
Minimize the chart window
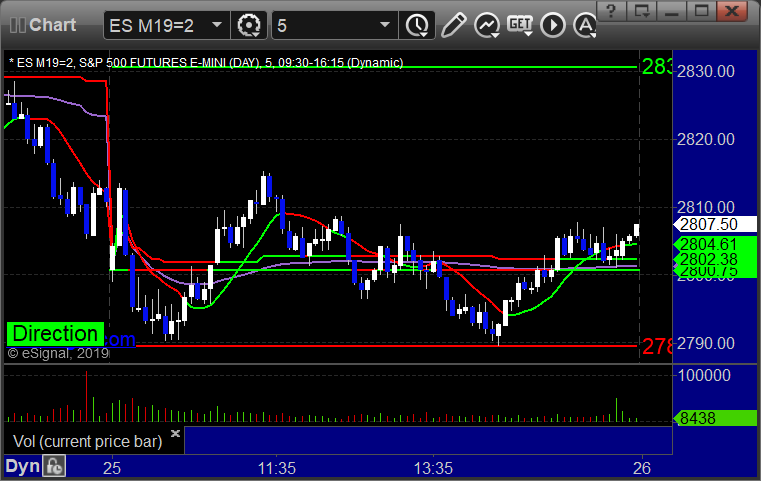pyautogui.click(x=672, y=11)
